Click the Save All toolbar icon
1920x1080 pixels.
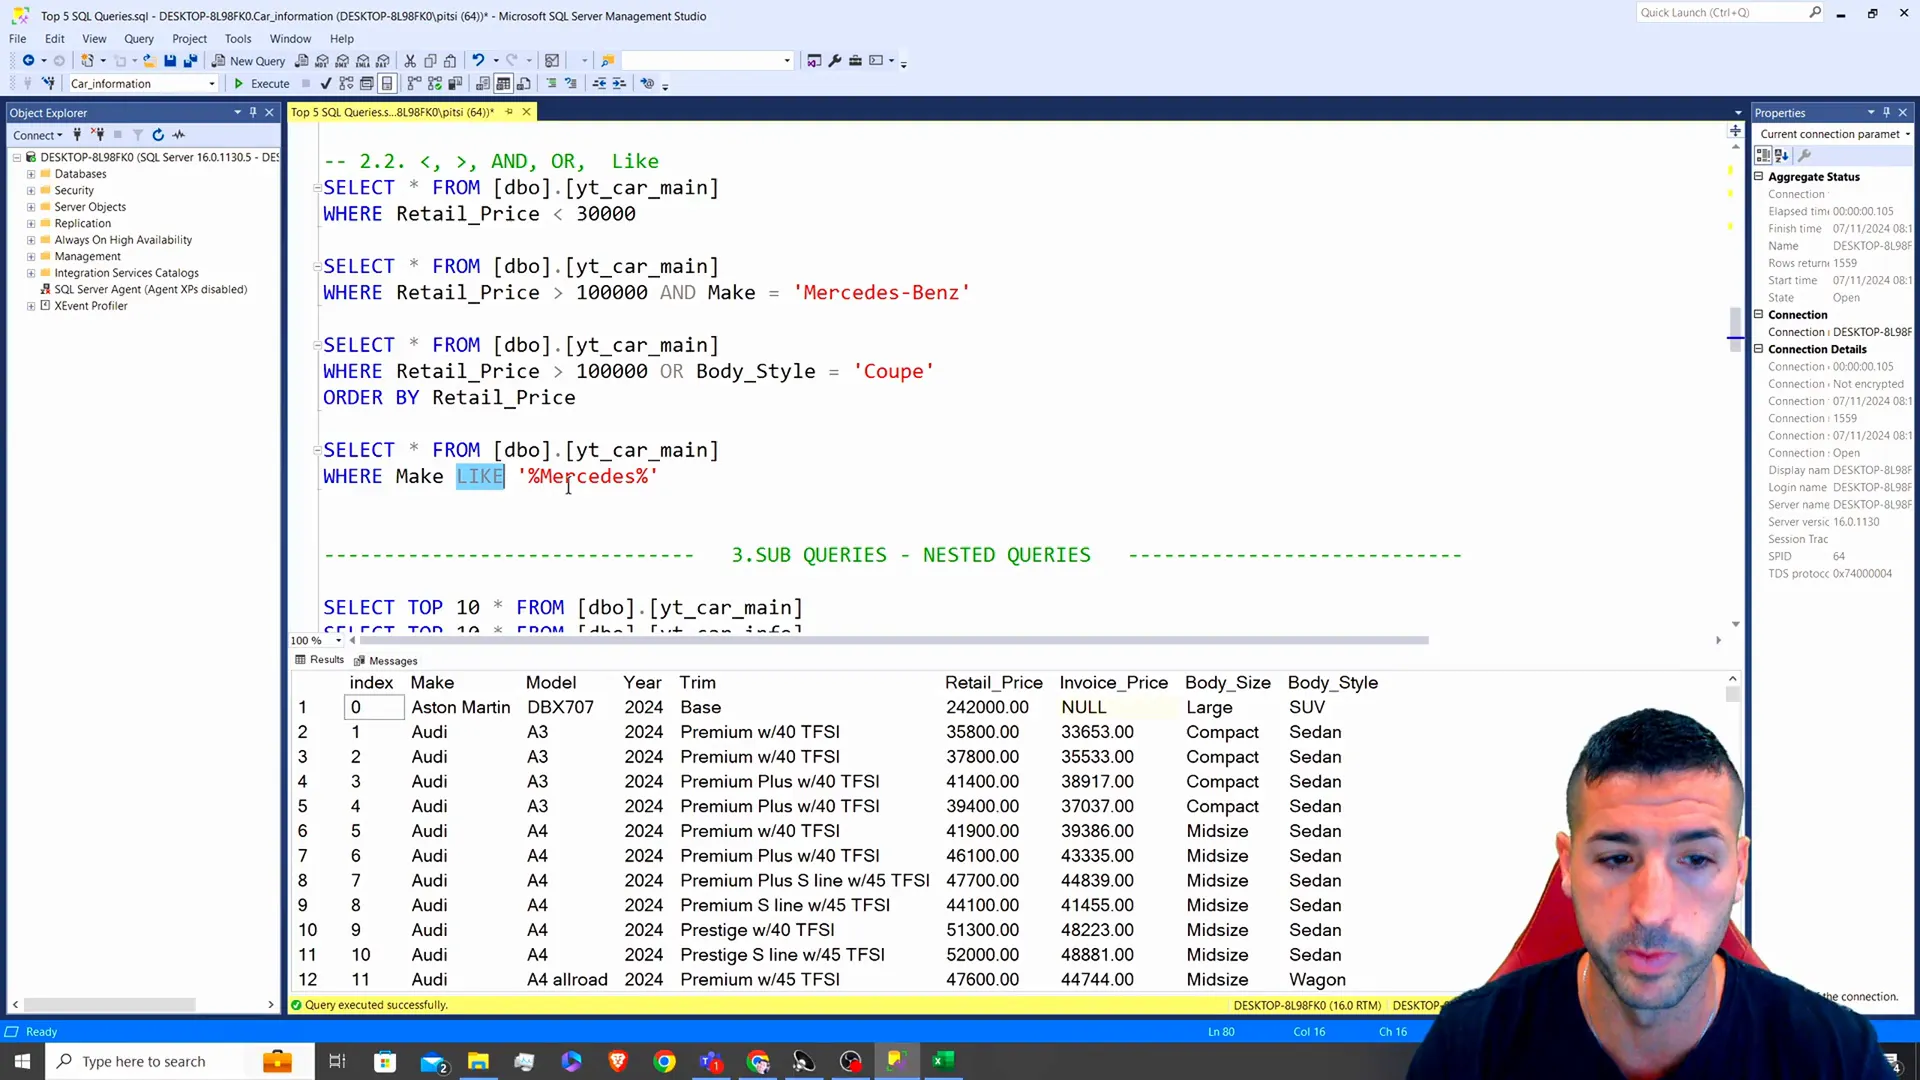tap(190, 61)
